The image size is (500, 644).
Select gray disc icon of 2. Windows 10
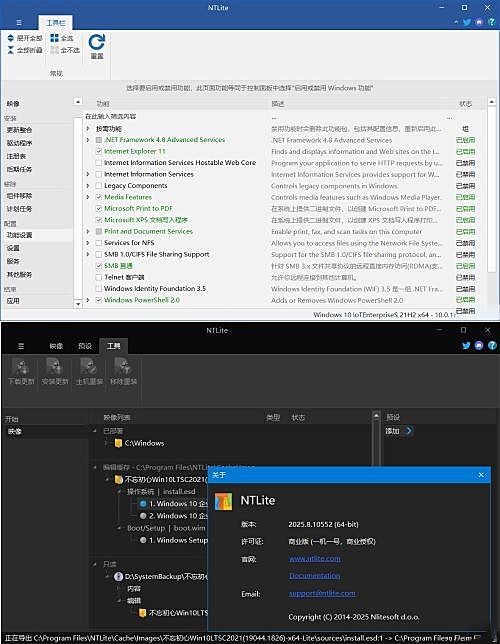tap(143, 516)
